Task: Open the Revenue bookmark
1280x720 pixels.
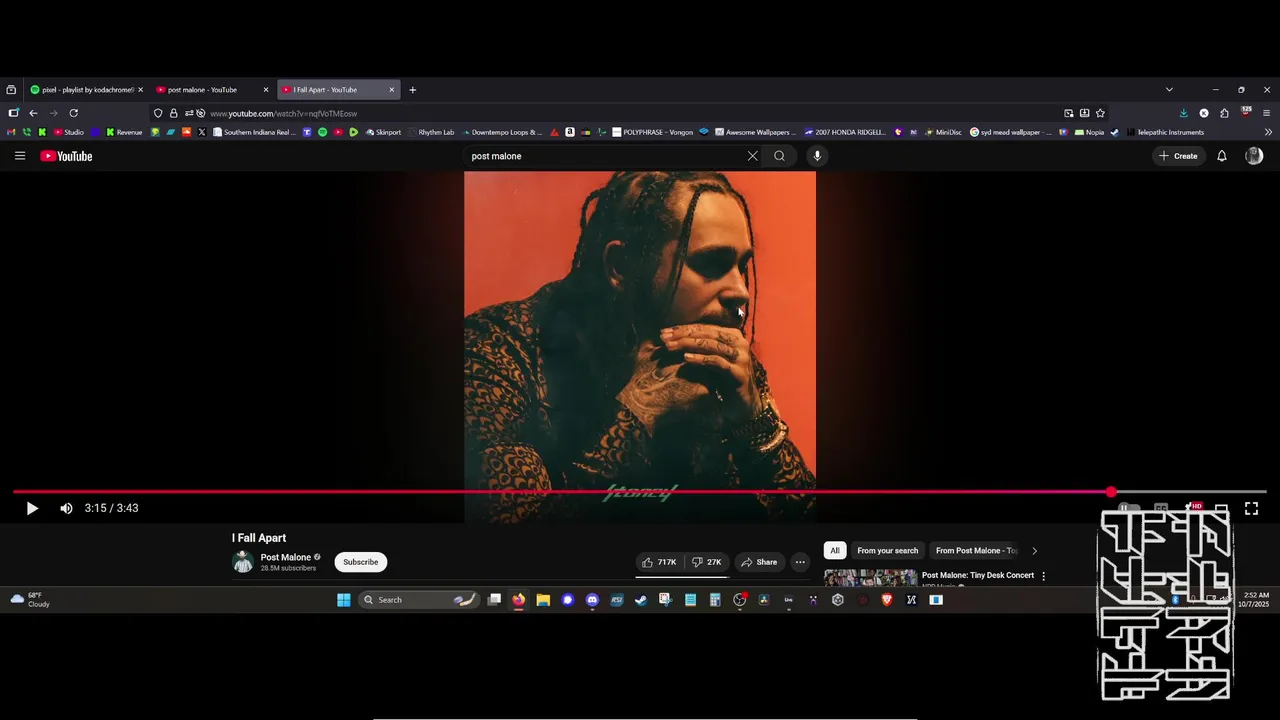Action: coord(124,132)
